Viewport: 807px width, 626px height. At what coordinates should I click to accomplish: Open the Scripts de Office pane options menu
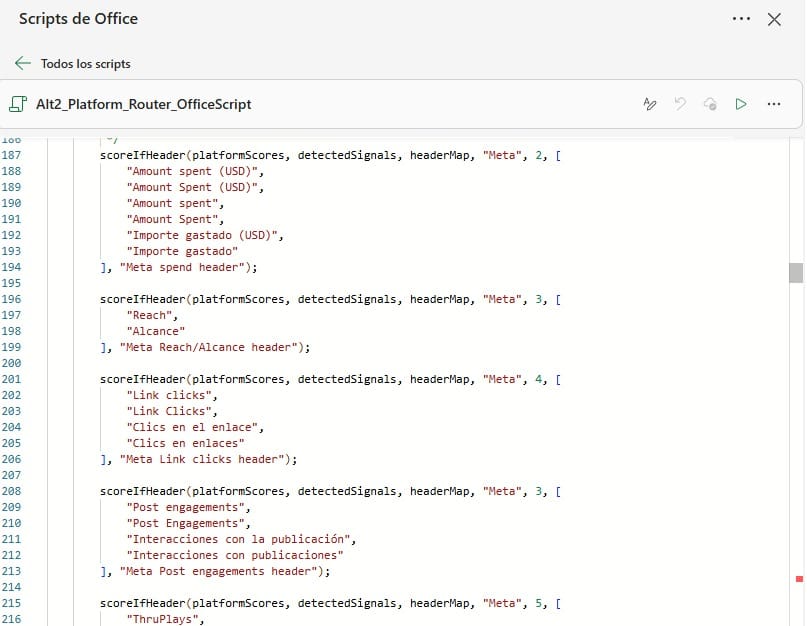click(x=741, y=19)
